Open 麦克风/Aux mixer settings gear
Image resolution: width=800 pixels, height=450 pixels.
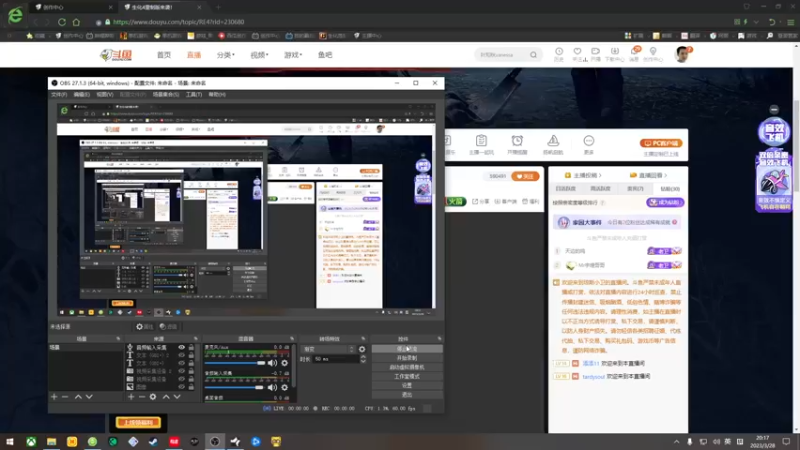click(285, 363)
